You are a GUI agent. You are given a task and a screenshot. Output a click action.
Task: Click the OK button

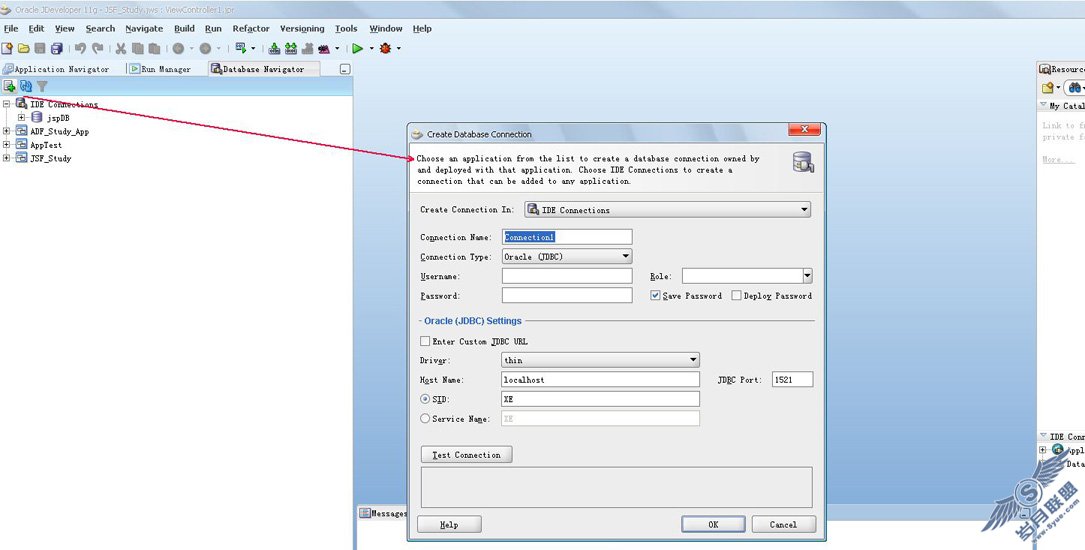(713, 524)
